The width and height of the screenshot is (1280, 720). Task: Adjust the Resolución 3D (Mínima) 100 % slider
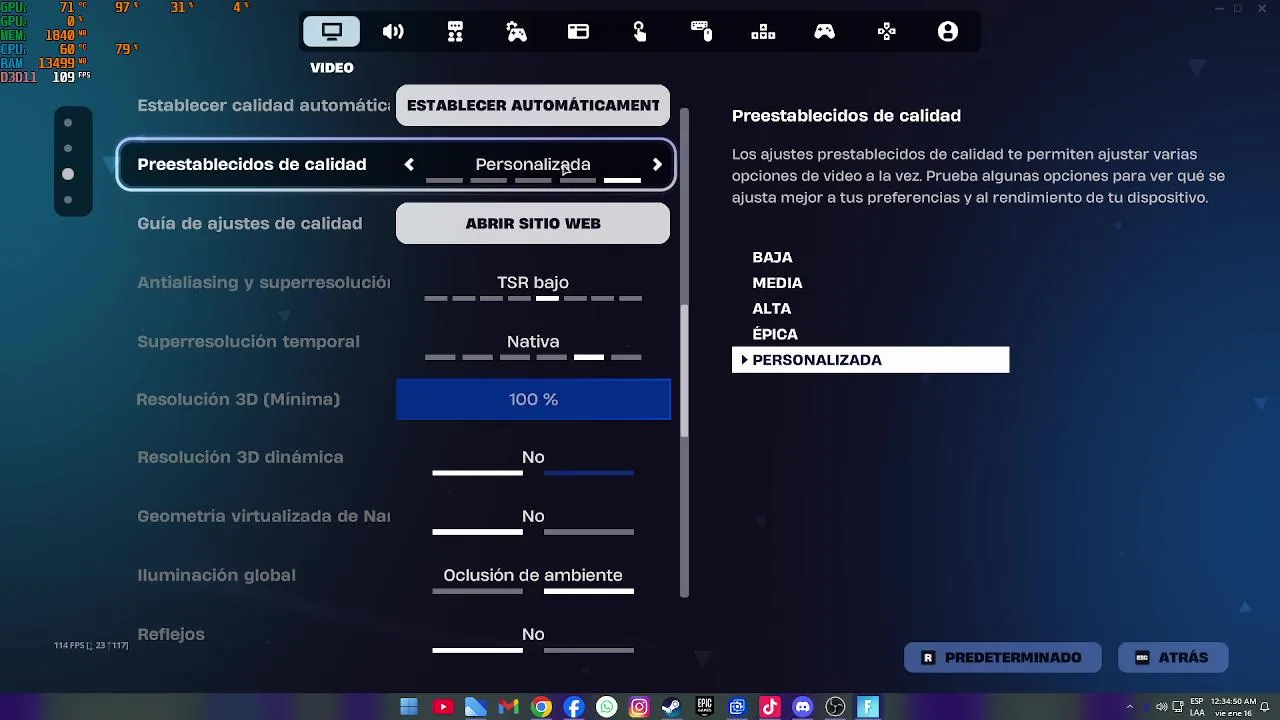pos(533,399)
